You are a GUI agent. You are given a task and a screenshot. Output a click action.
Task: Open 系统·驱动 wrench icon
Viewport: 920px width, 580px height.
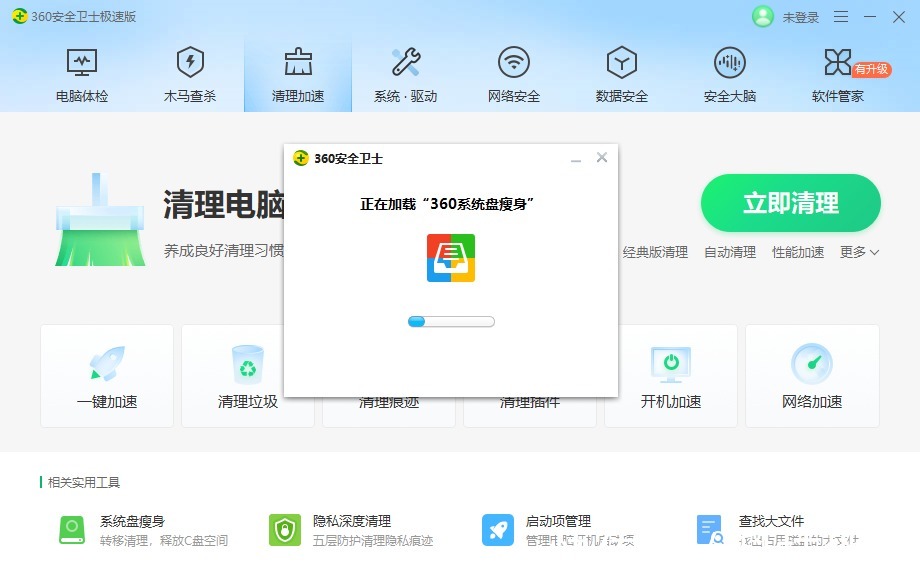[406, 62]
